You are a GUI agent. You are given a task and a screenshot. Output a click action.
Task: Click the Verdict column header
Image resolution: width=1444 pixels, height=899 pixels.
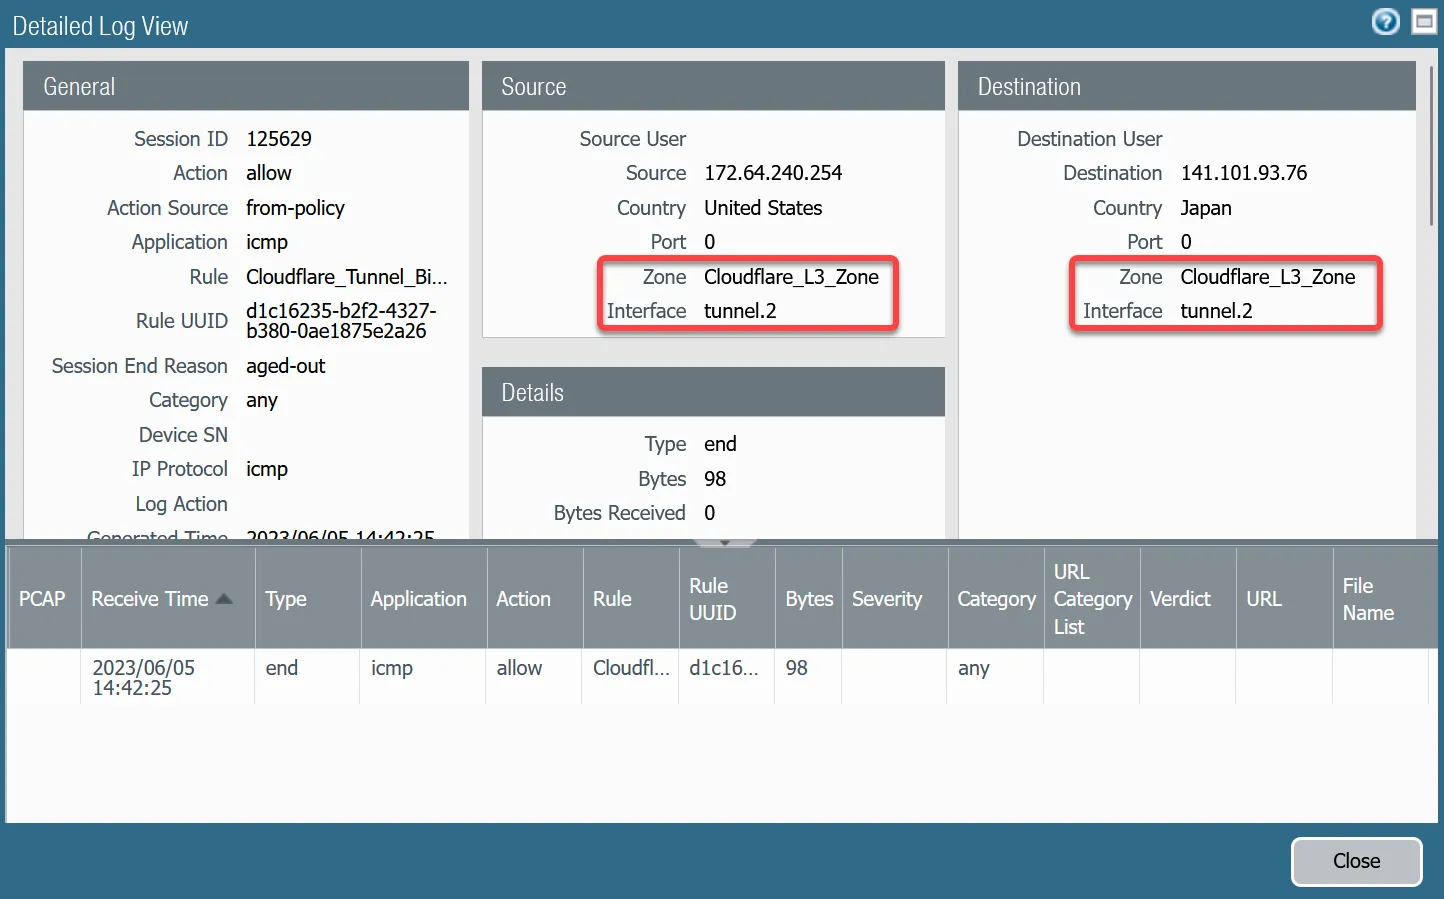pyautogui.click(x=1179, y=598)
